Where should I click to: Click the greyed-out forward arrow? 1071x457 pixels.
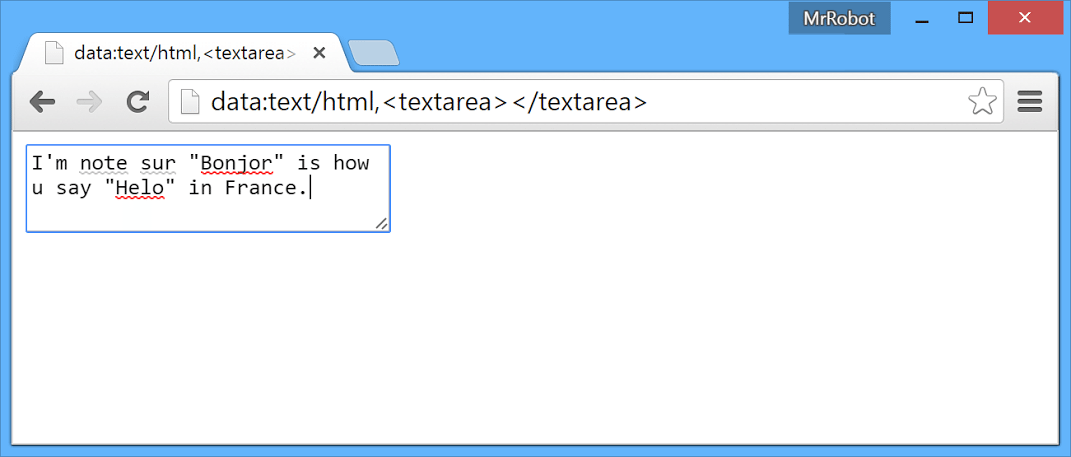[89, 102]
